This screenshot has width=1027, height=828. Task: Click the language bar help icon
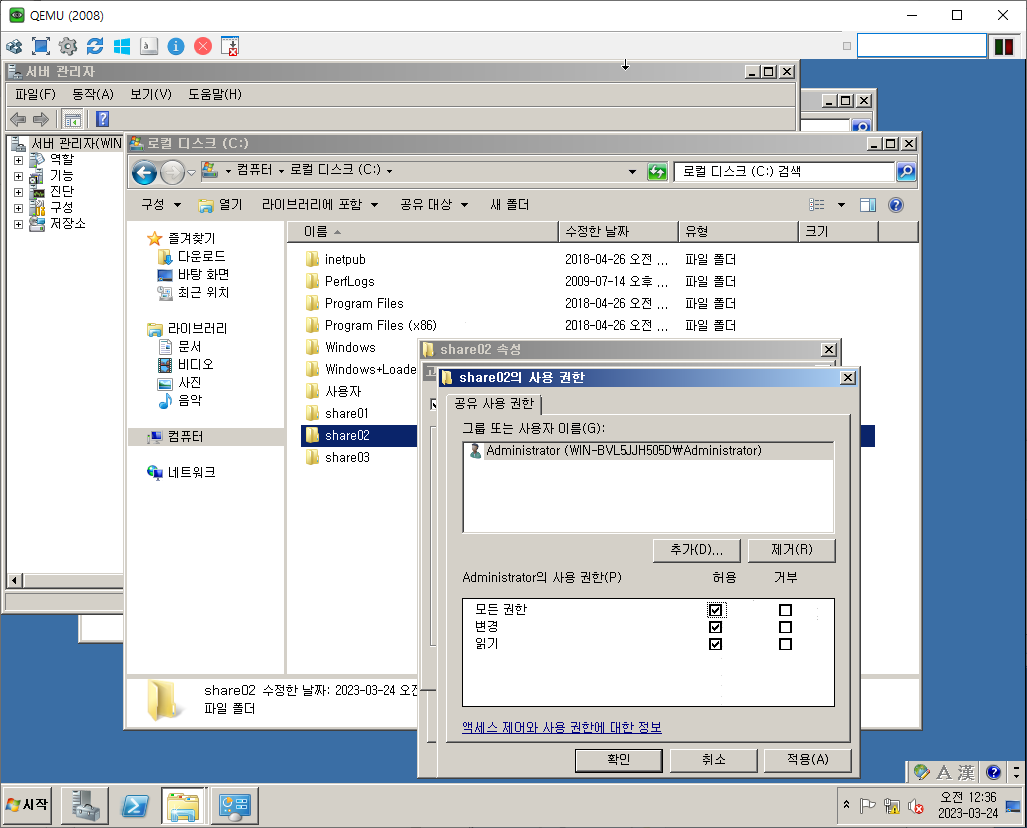tap(994, 772)
